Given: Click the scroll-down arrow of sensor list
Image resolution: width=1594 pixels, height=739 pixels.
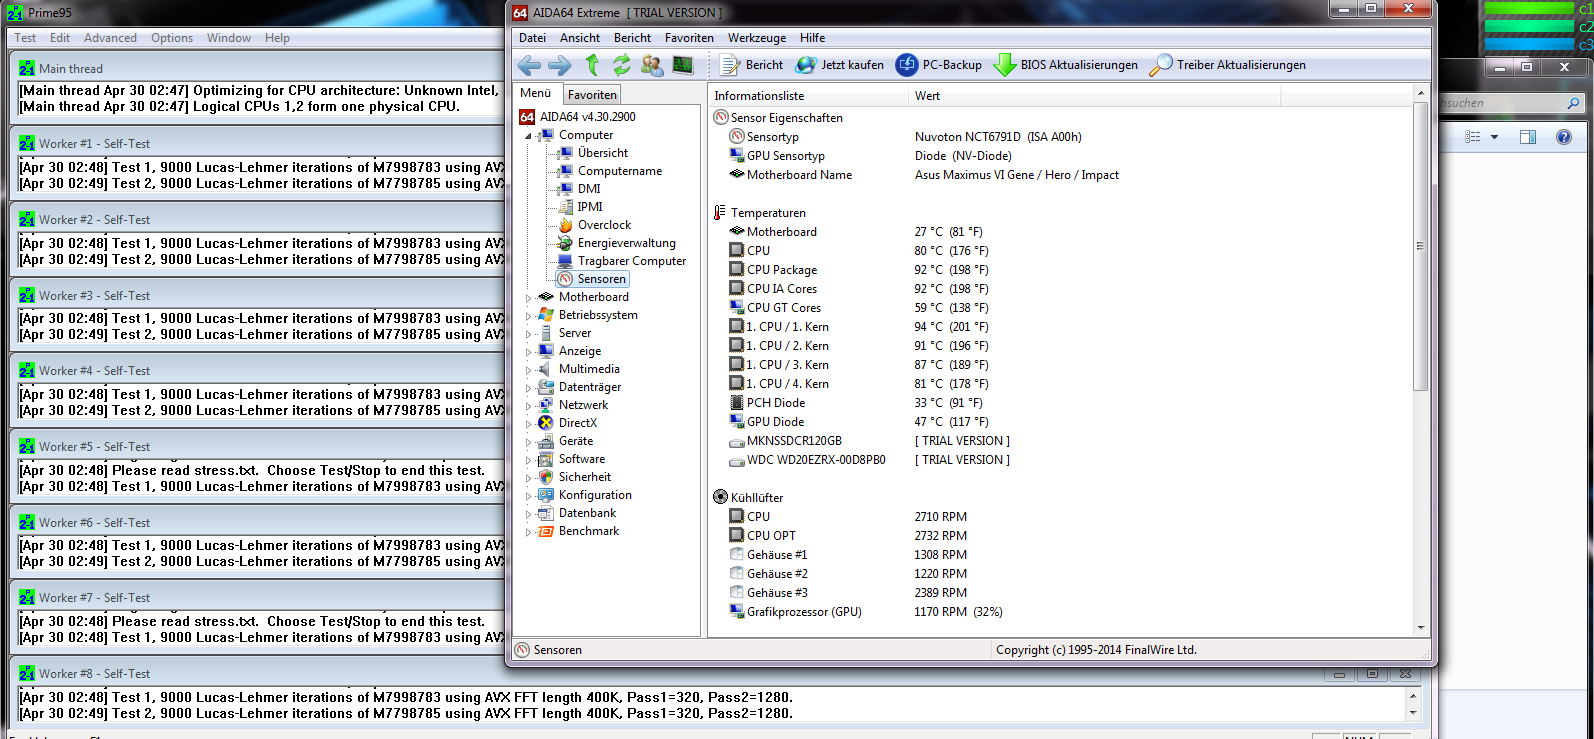Looking at the screenshot, I should [1421, 628].
